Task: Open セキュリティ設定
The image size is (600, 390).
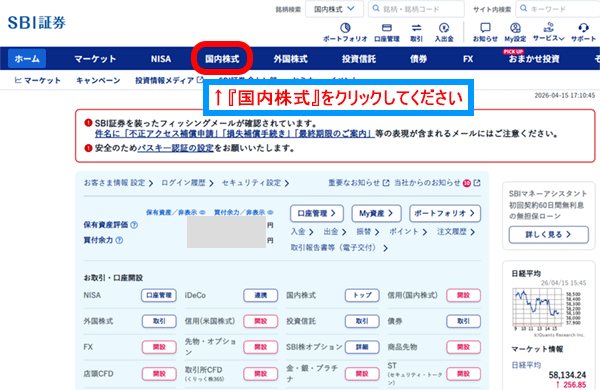Action: [x=255, y=183]
